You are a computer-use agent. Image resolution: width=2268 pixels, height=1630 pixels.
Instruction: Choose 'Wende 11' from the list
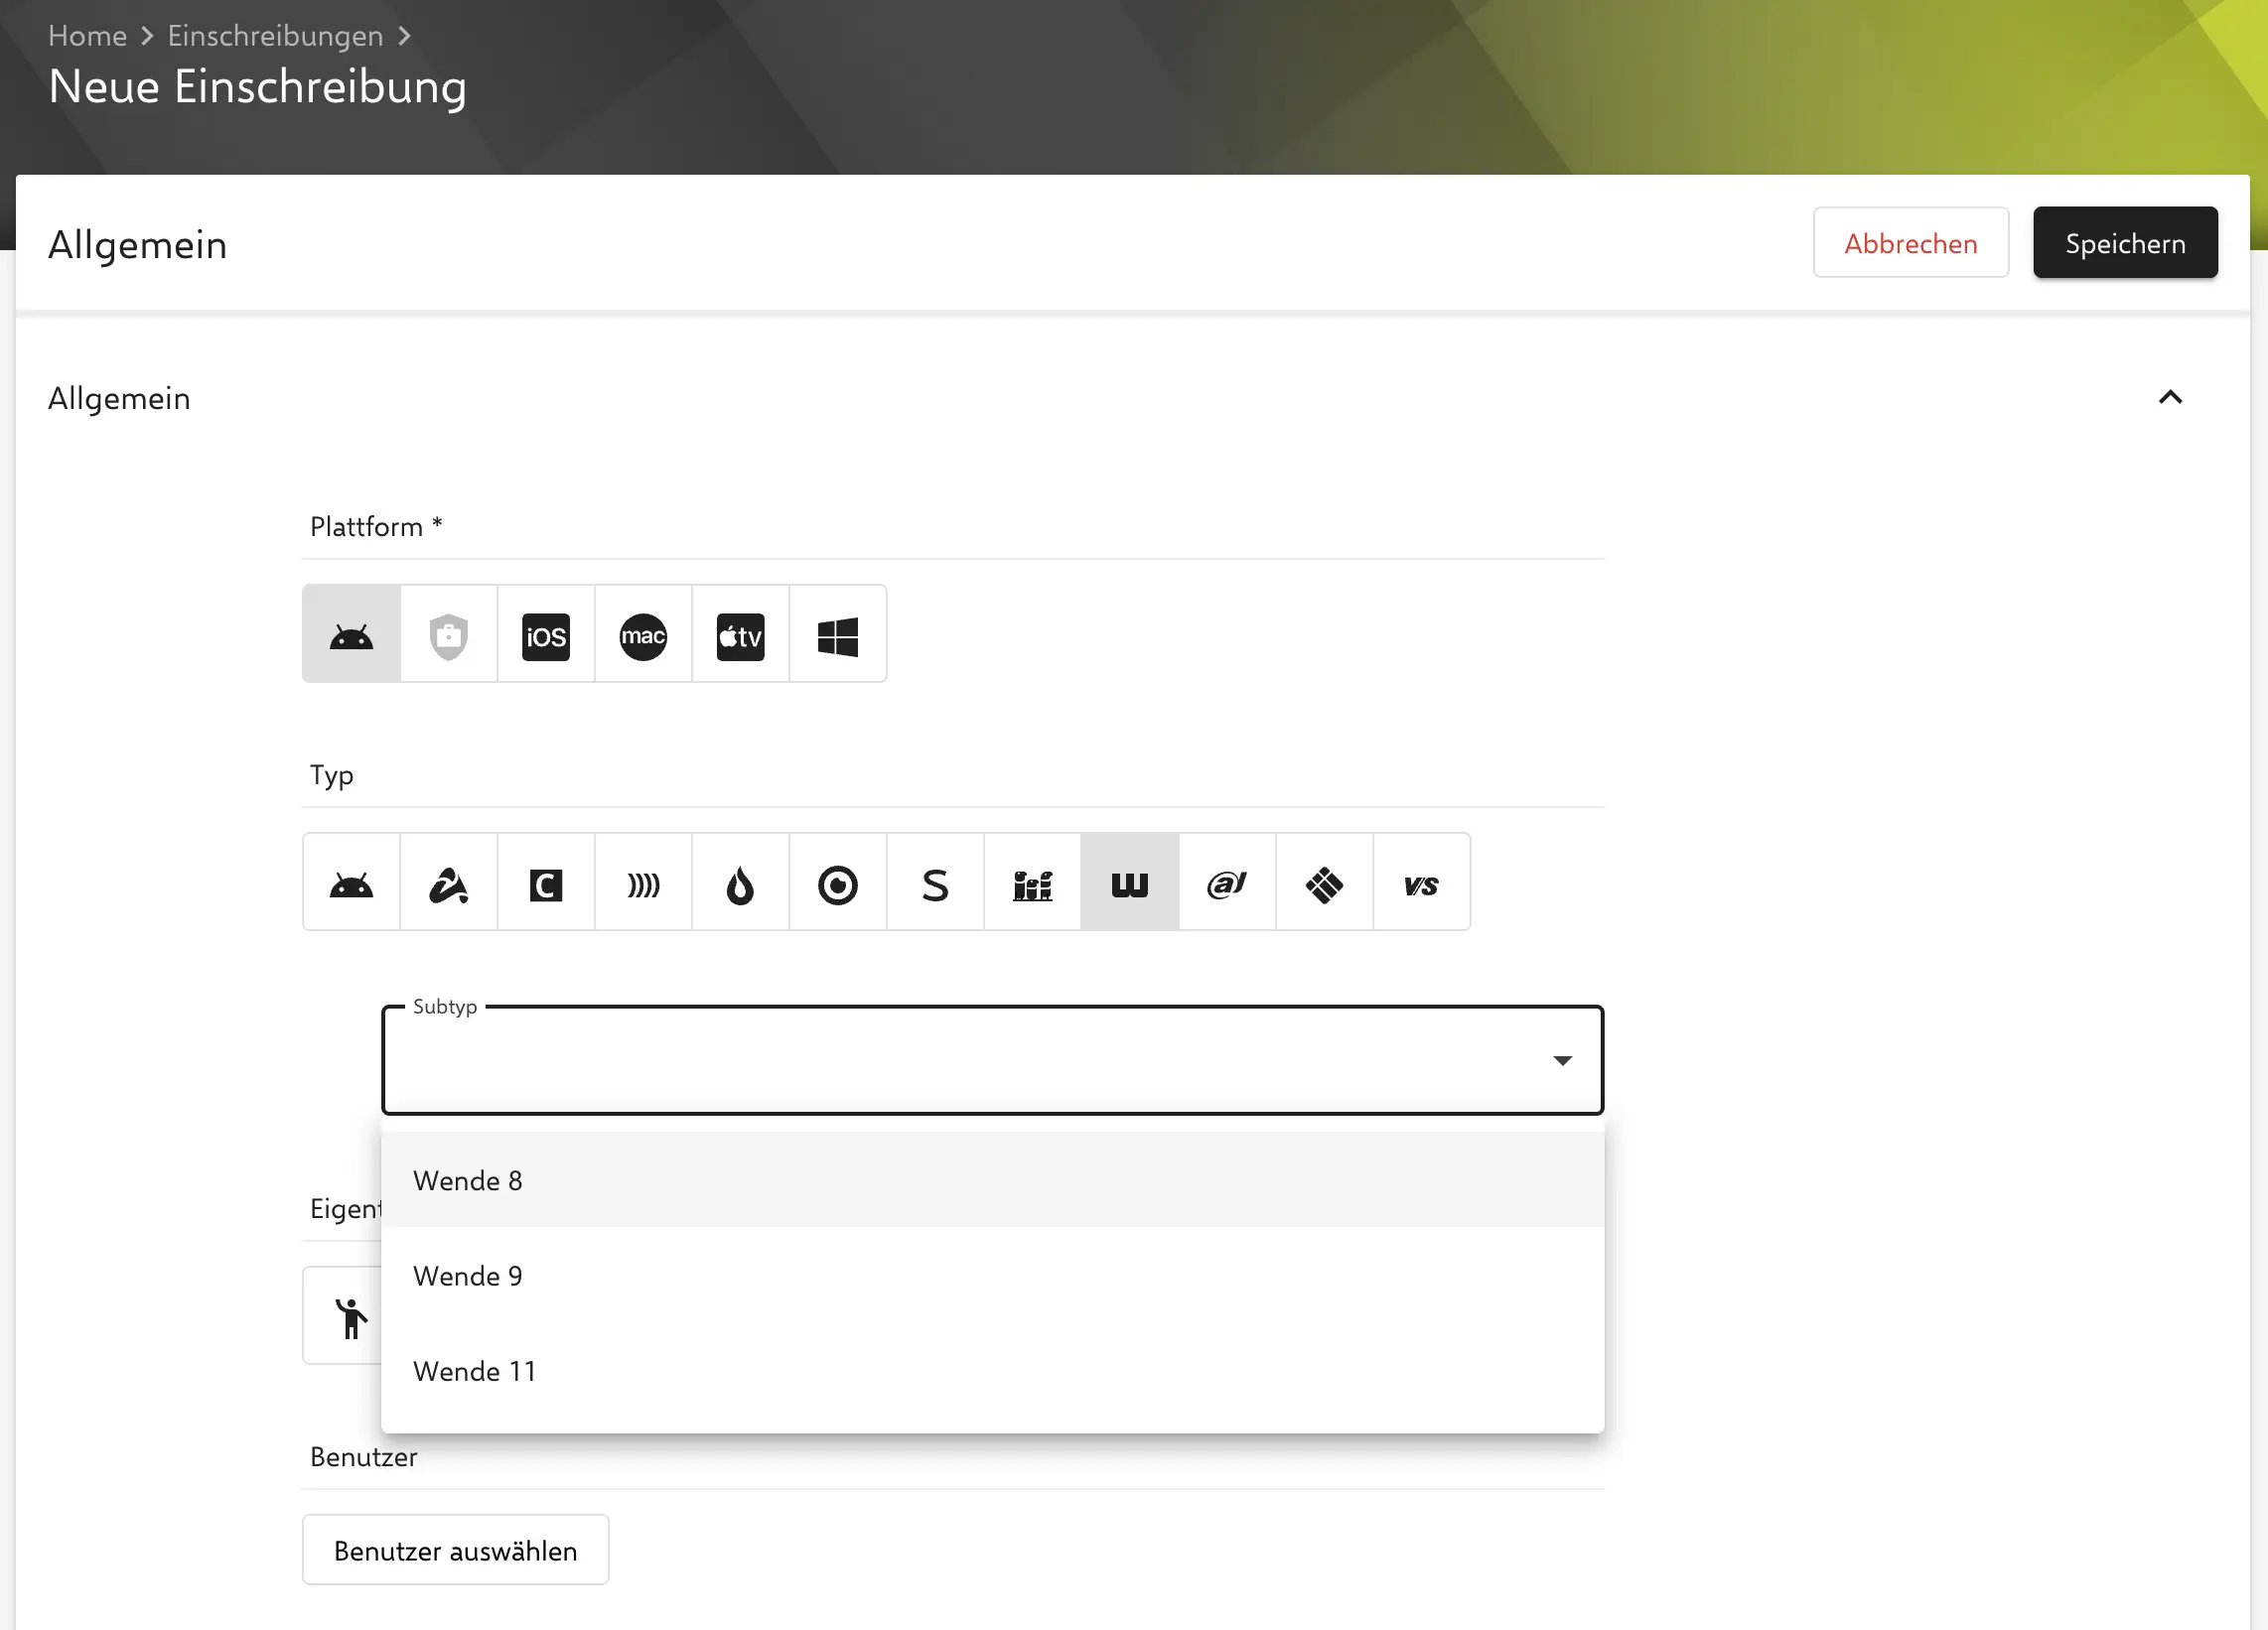click(474, 1371)
